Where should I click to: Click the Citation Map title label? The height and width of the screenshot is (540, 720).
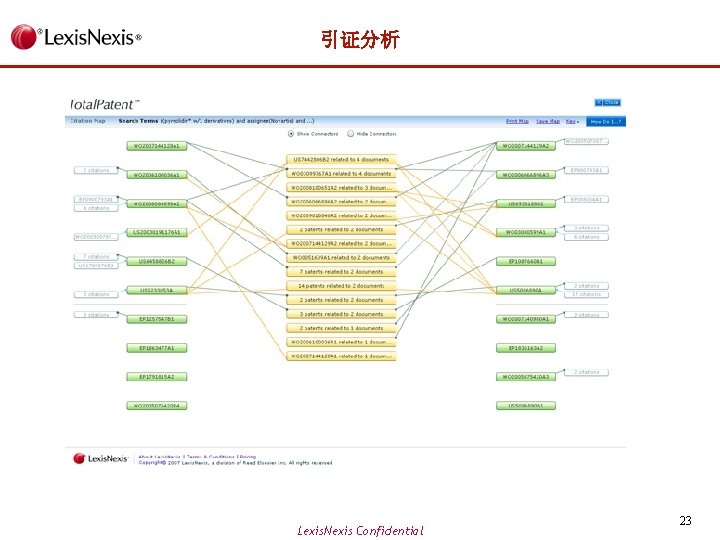tap(88, 121)
